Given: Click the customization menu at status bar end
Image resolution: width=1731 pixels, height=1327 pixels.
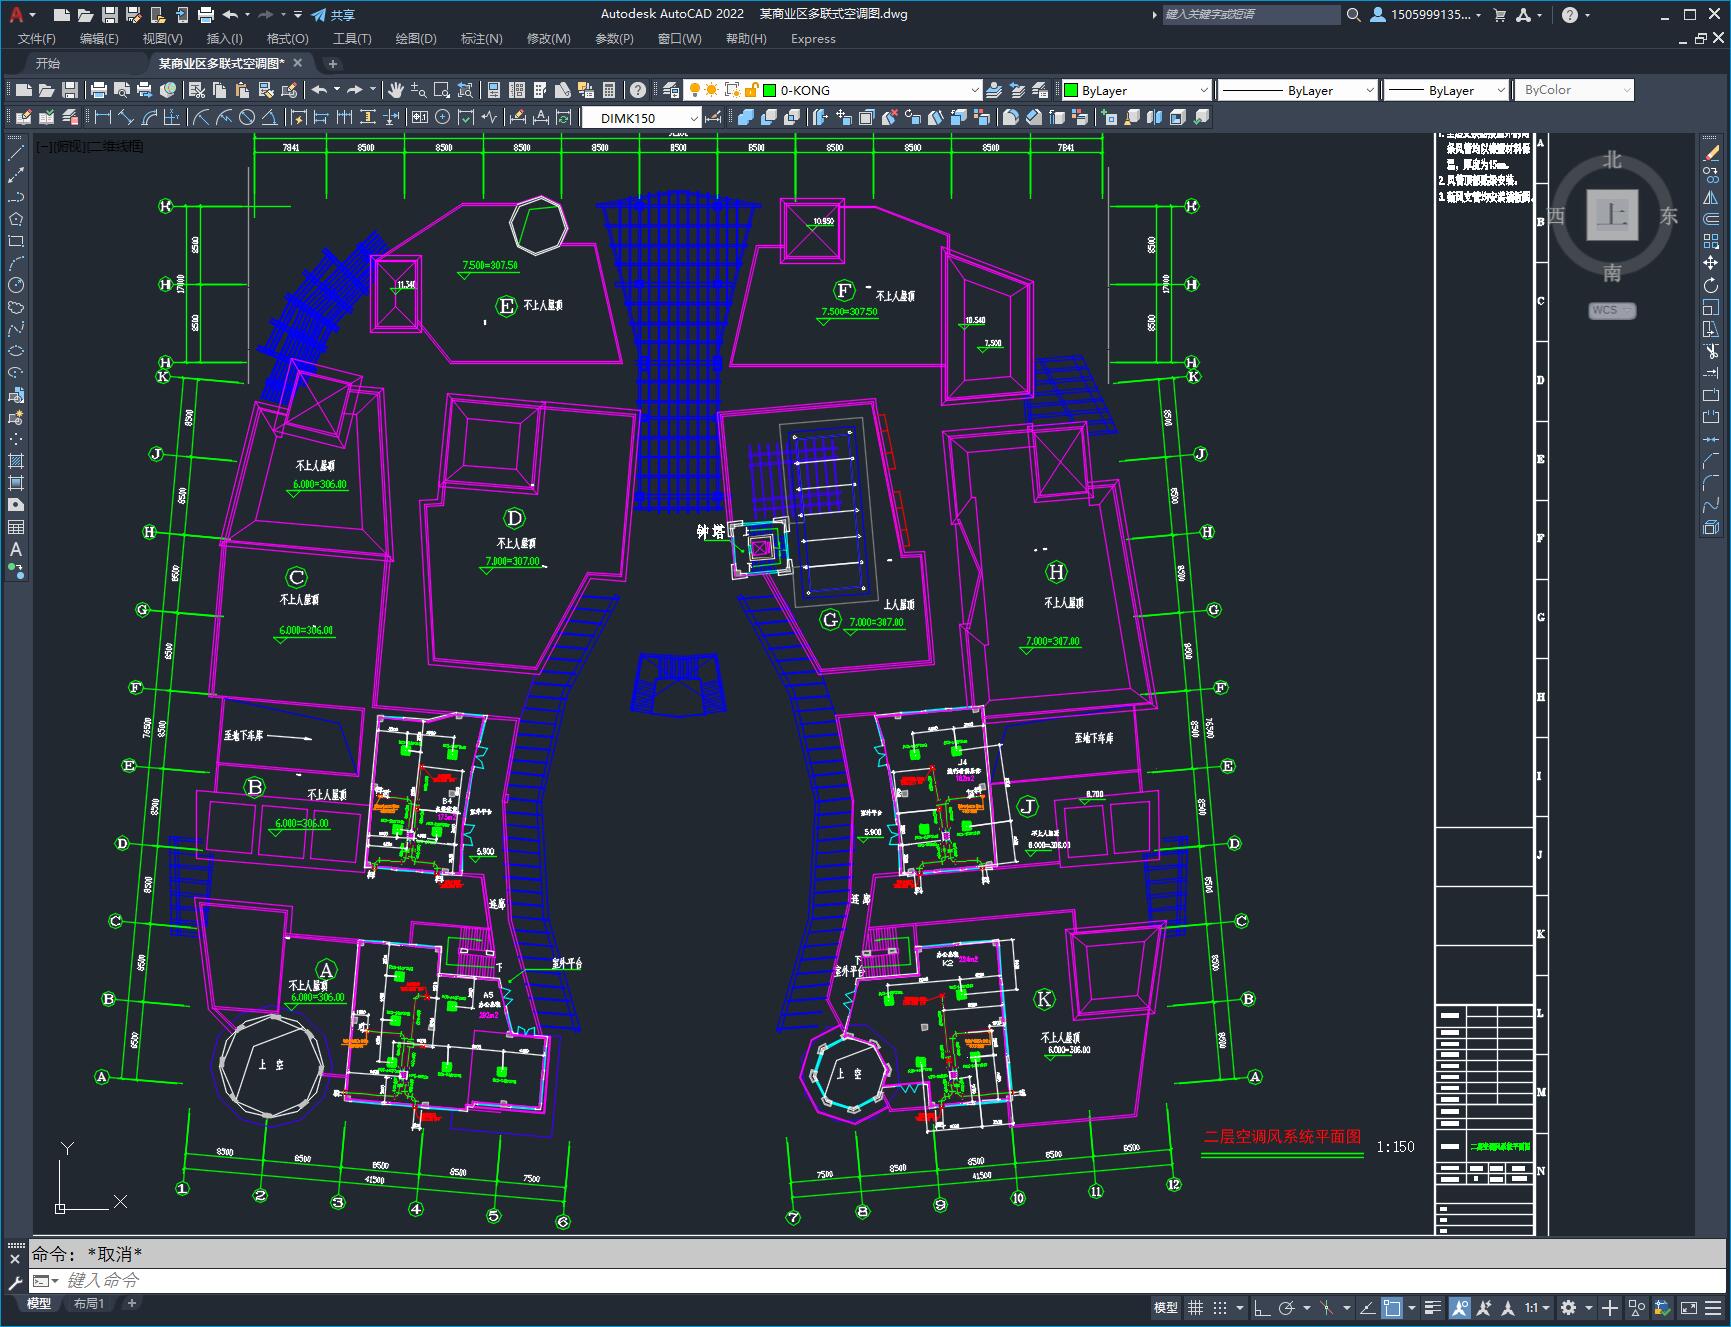Looking at the screenshot, I should 1713,1307.
